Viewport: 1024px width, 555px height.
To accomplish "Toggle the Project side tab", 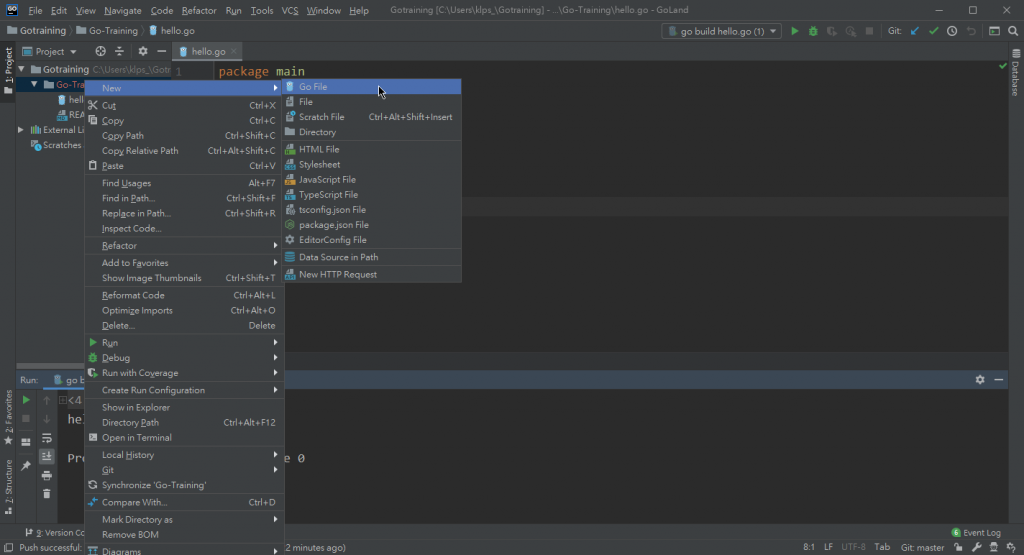I will point(8,71).
